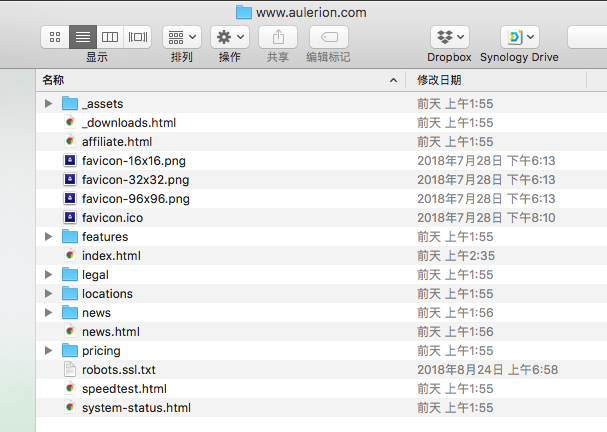Open the Synology Drive toolbar menu
Viewport: 607px width, 432px height.
tap(520, 37)
